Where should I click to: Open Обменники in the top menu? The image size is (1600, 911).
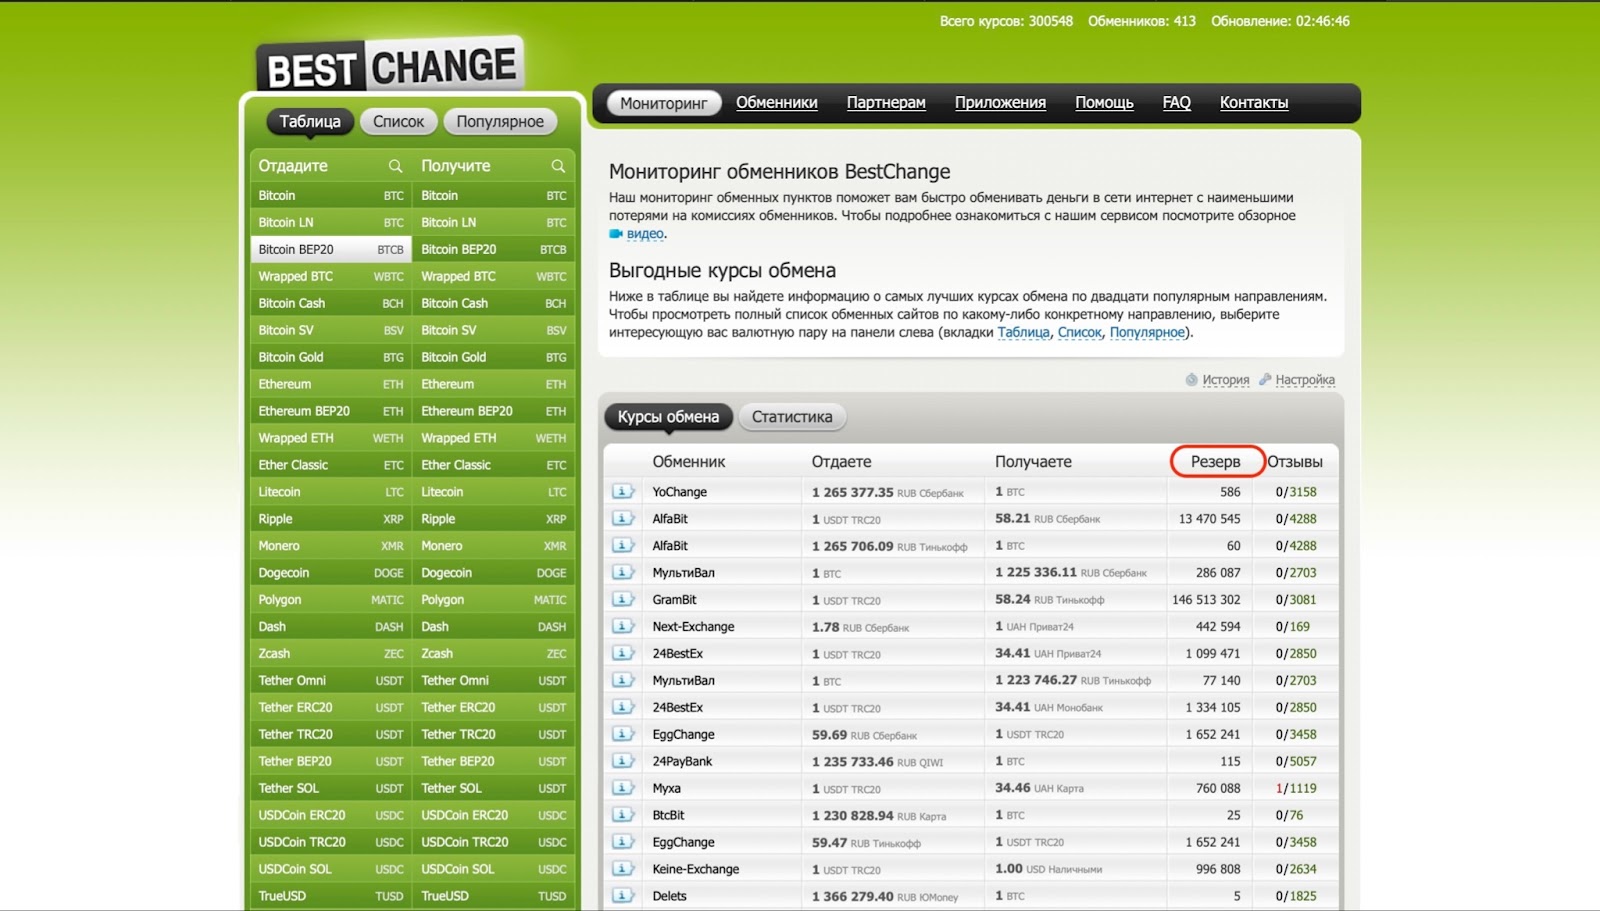pos(776,103)
